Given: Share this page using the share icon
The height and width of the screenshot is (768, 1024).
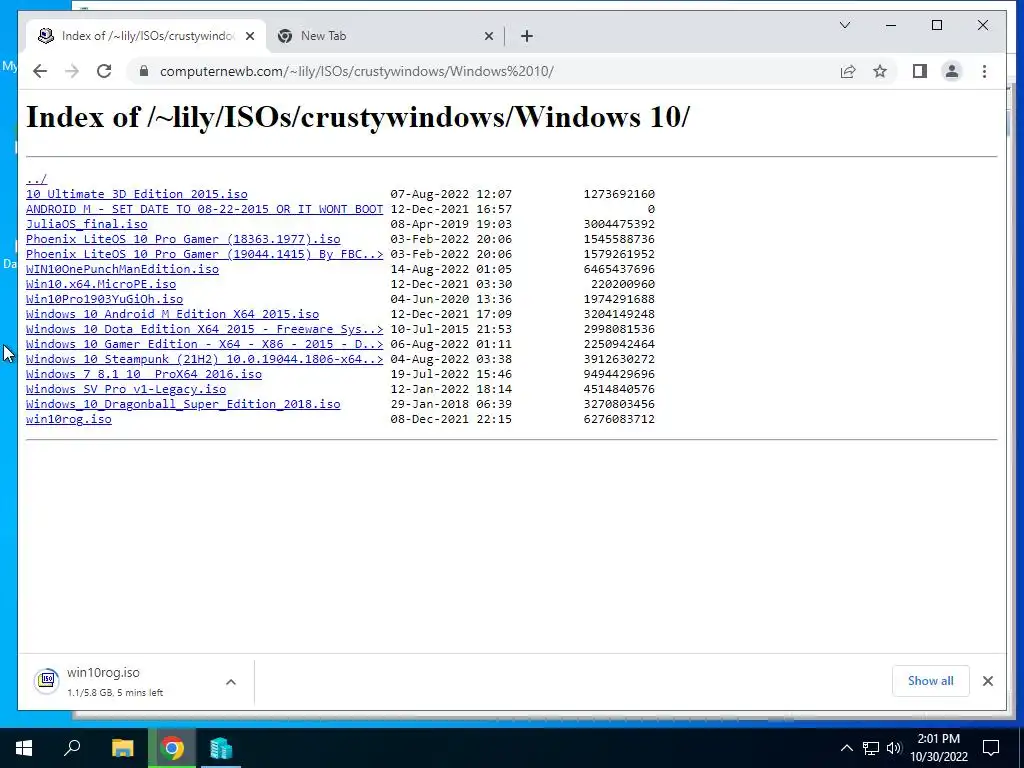Looking at the screenshot, I should (x=848, y=71).
